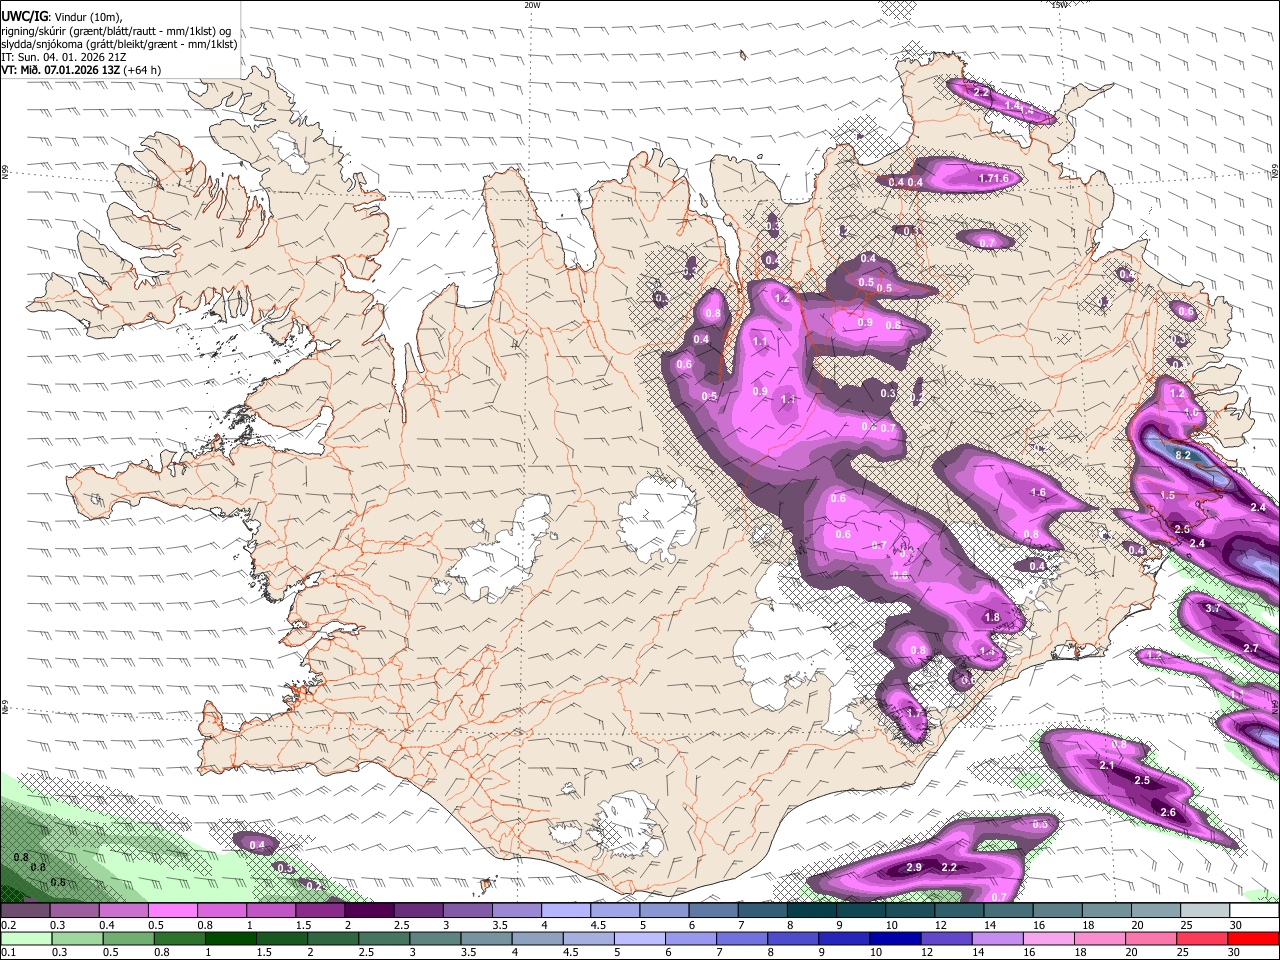Click the 20W longitude label
The width and height of the screenshot is (1280, 960).
[x=532, y=5]
